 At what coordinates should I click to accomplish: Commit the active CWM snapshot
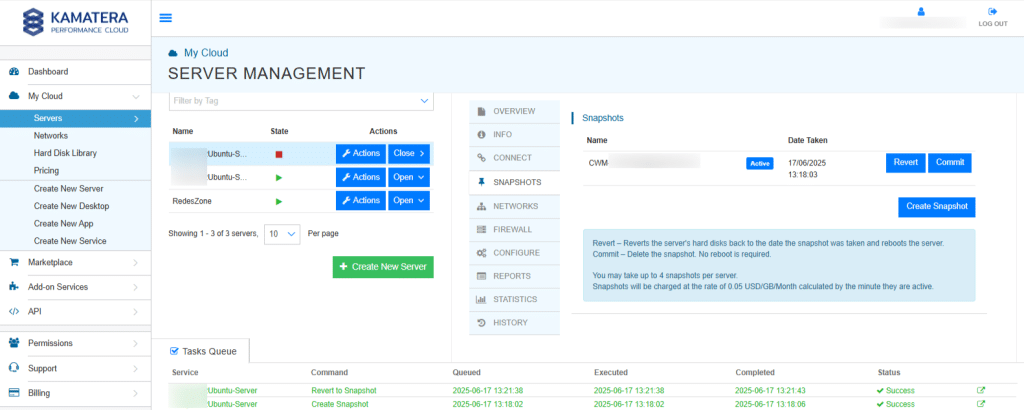[949, 163]
